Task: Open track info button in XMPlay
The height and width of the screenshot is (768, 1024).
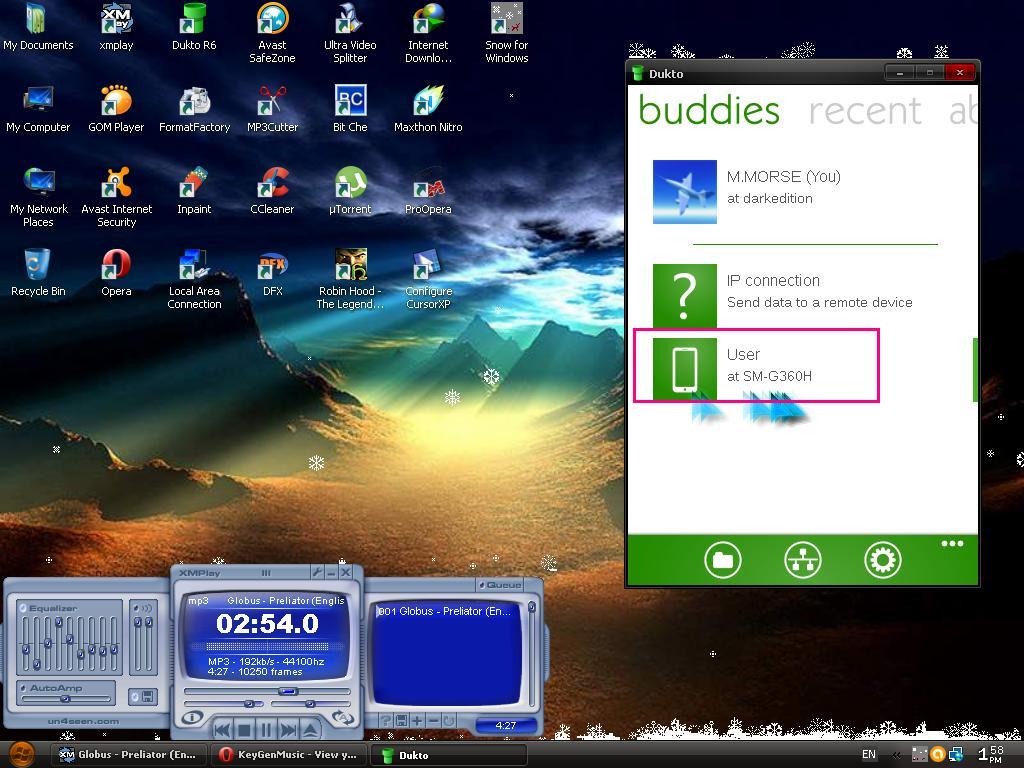Action: coord(191,717)
